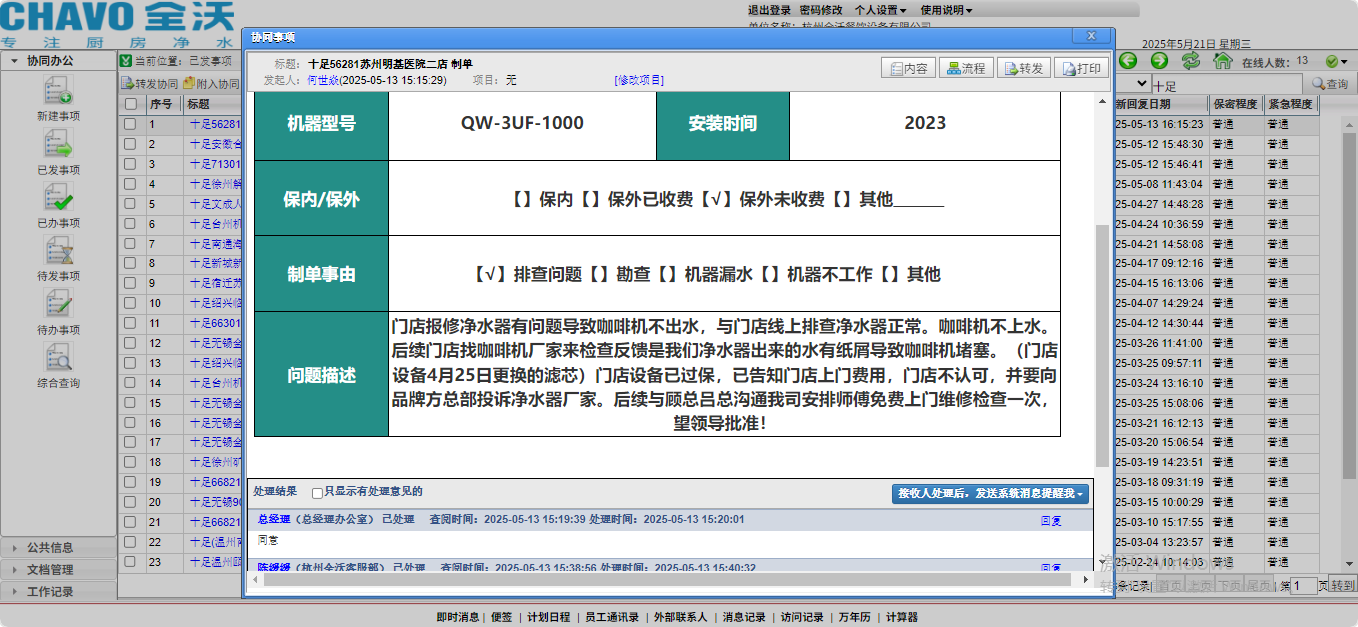Viewport: 1358px width, 627px height.
Task: Click the page number input field
Action: click(x=1304, y=586)
